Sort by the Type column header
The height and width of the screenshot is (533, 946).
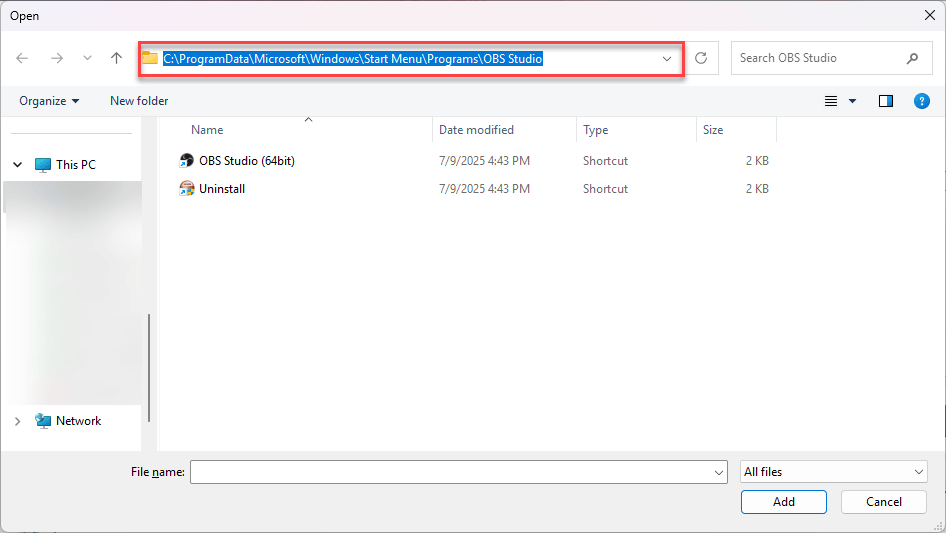click(595, 130)
